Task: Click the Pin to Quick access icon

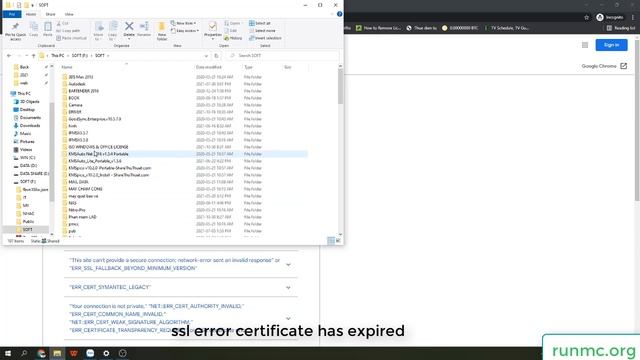Action: click(15, 31)
